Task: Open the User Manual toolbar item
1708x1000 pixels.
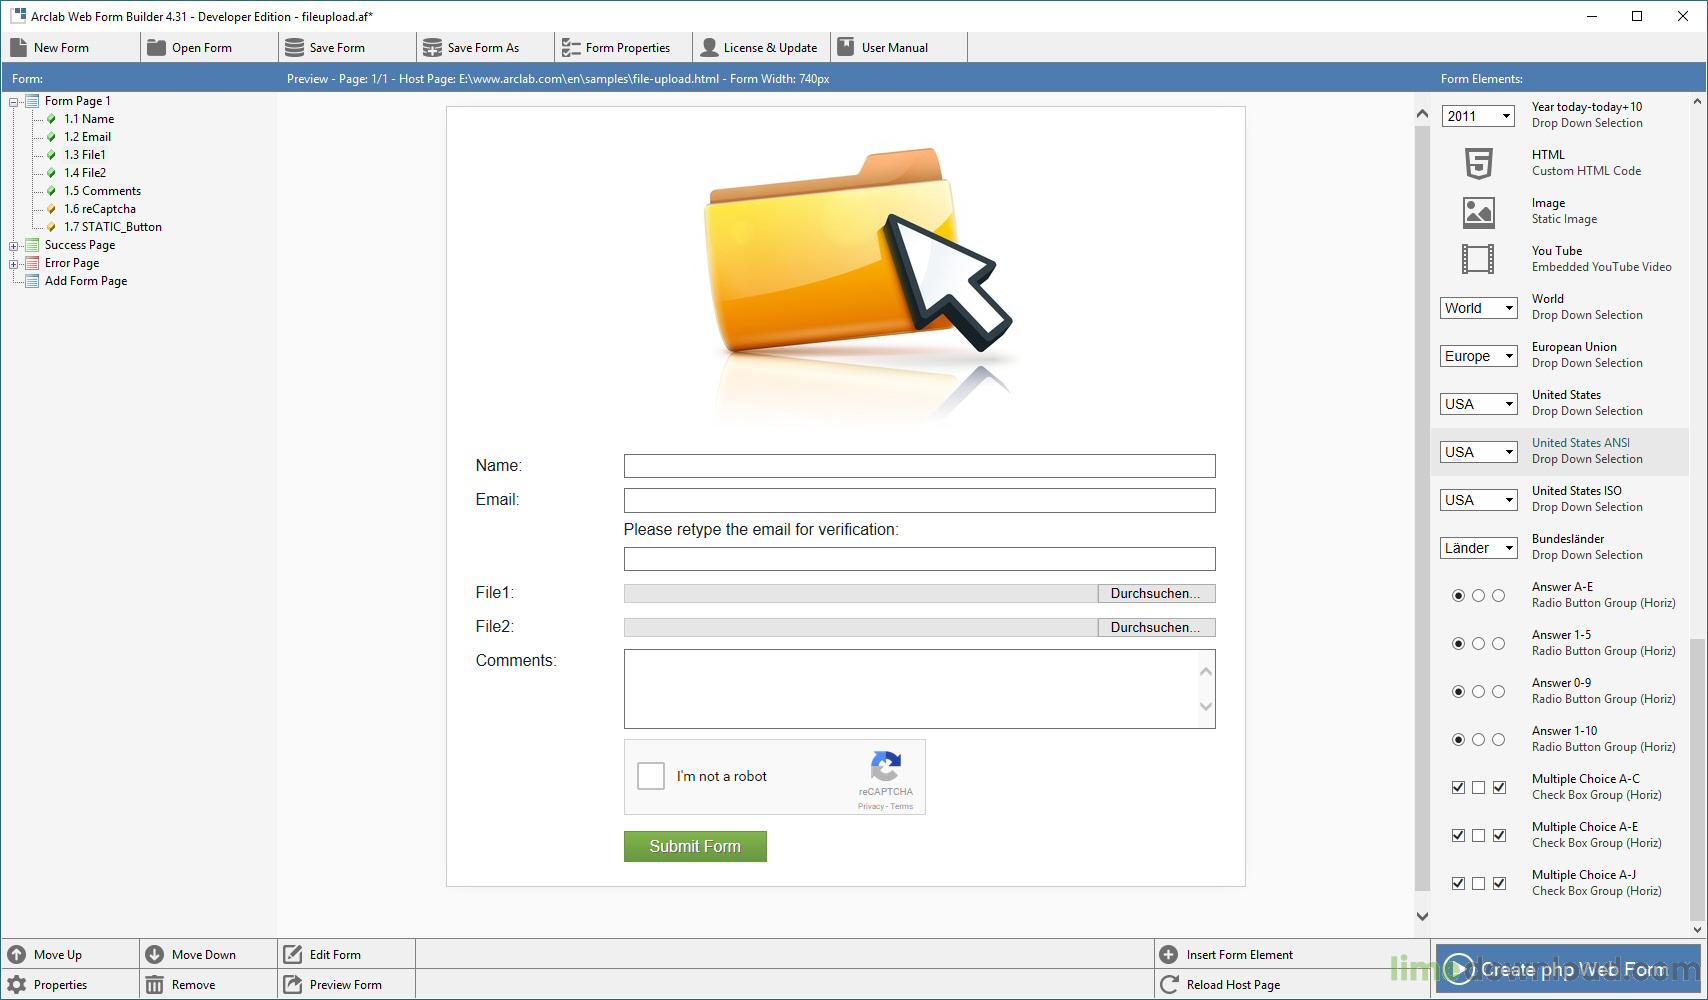Action: click(883, 47)
